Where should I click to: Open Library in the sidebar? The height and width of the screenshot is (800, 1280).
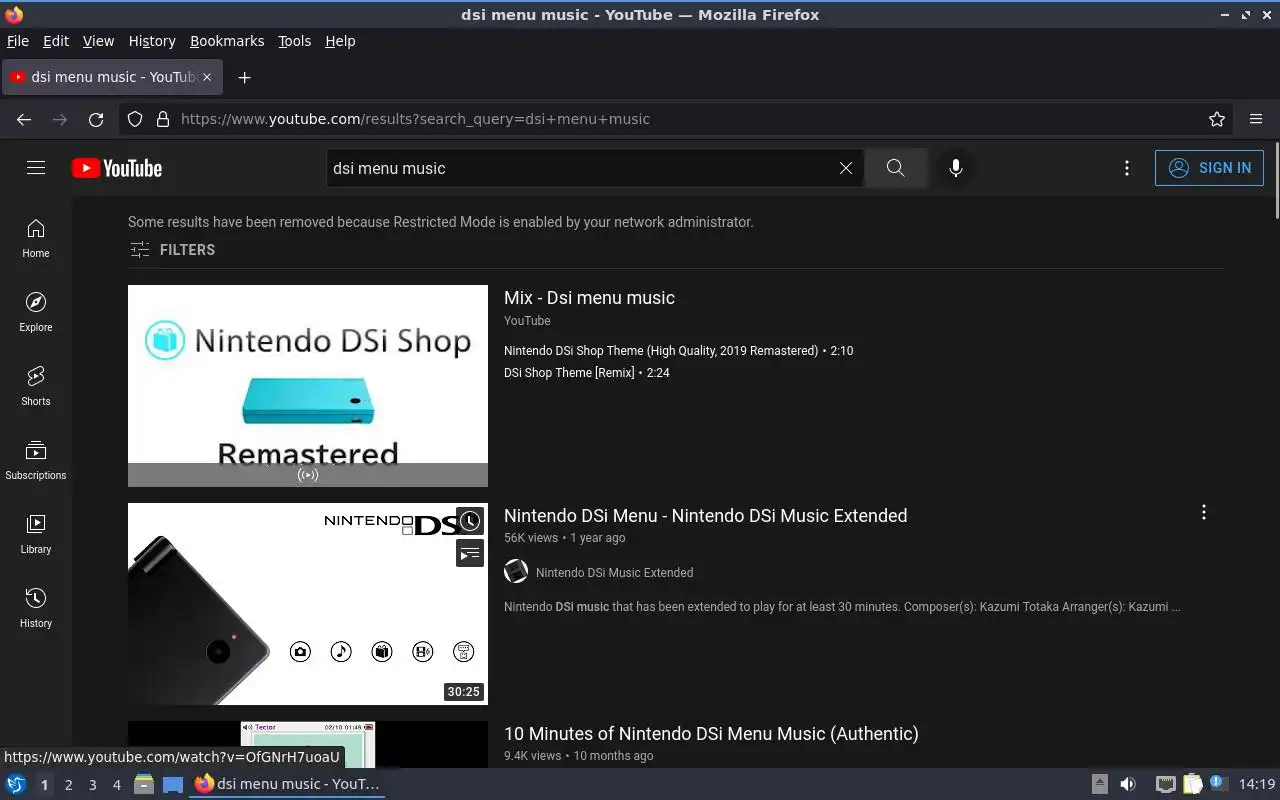point(36,535)
